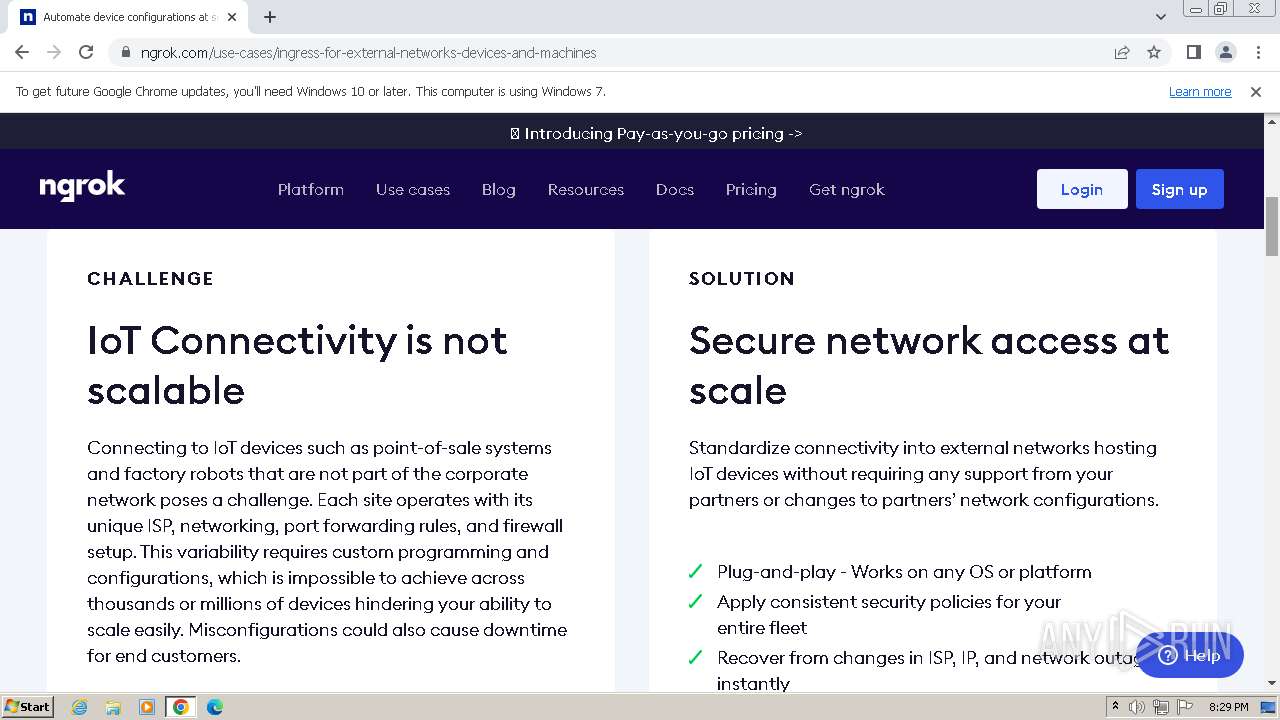Click the Login button
Viewport: 1280px width, 720px height.
(x=1082, y=189)
